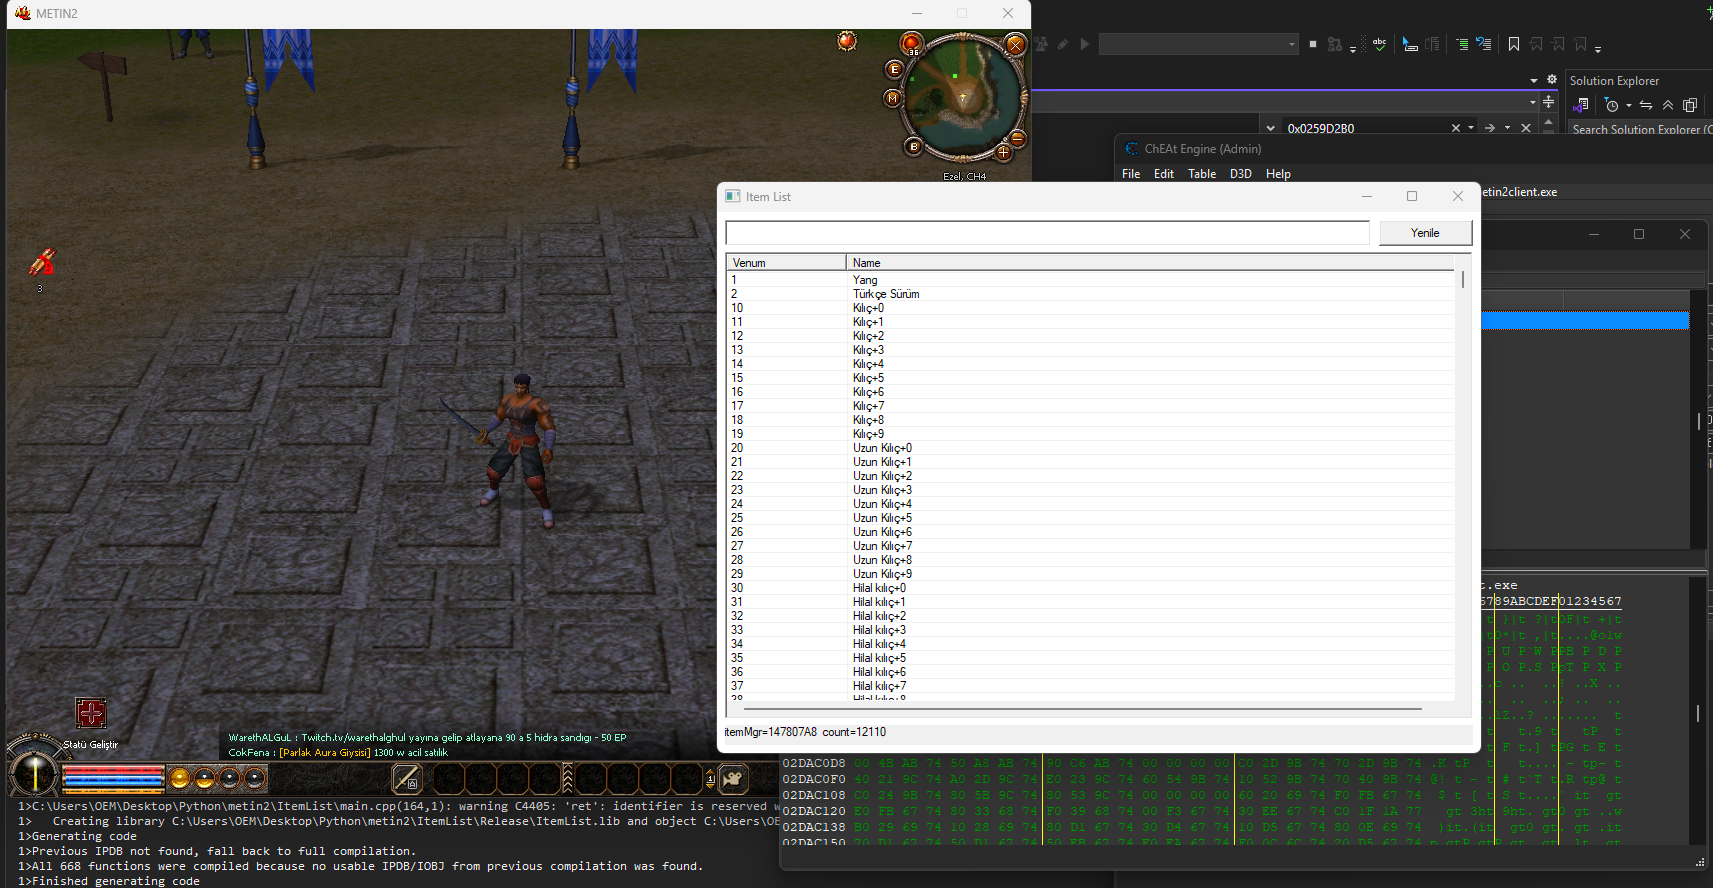Click the M button beside the minimap
Viewport: 1713px width, 888px height.
[892, 98]
